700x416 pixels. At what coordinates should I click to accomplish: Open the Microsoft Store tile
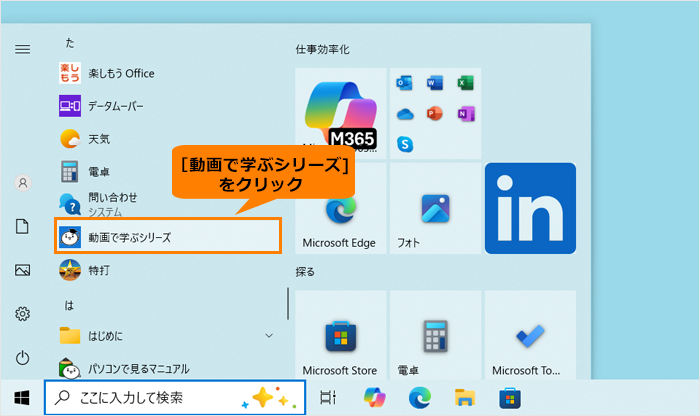(341, 335)
